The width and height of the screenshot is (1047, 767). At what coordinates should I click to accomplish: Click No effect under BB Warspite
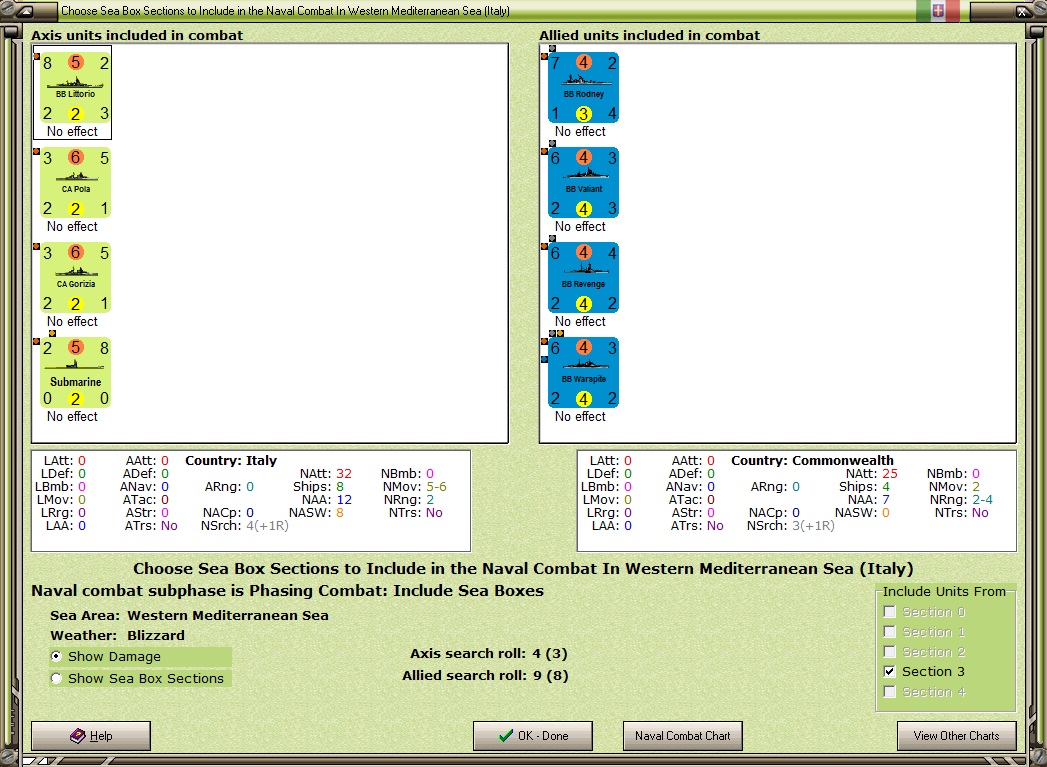[580, 417]
